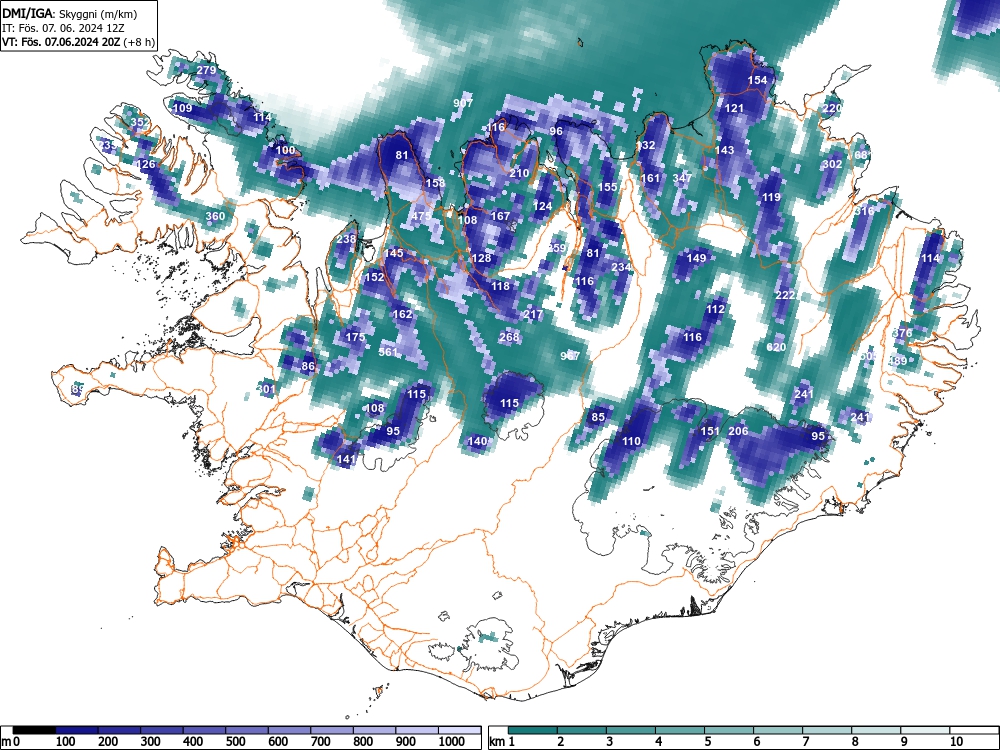The image size is (1000, 750).
Task: Click the visibility value 302 on the map
Action: pyautogui.click(x=832, y=164)
